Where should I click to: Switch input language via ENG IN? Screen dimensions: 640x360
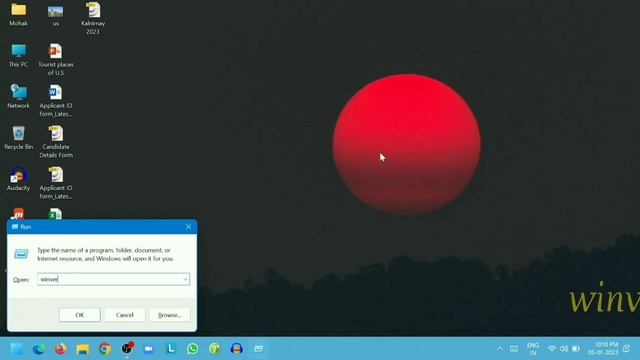pyautogui.click(x=533, y=349)
